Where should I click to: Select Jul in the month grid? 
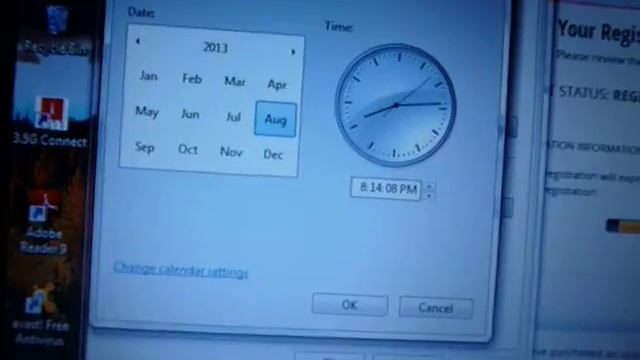pyautogui.click(x=233, y=117)
